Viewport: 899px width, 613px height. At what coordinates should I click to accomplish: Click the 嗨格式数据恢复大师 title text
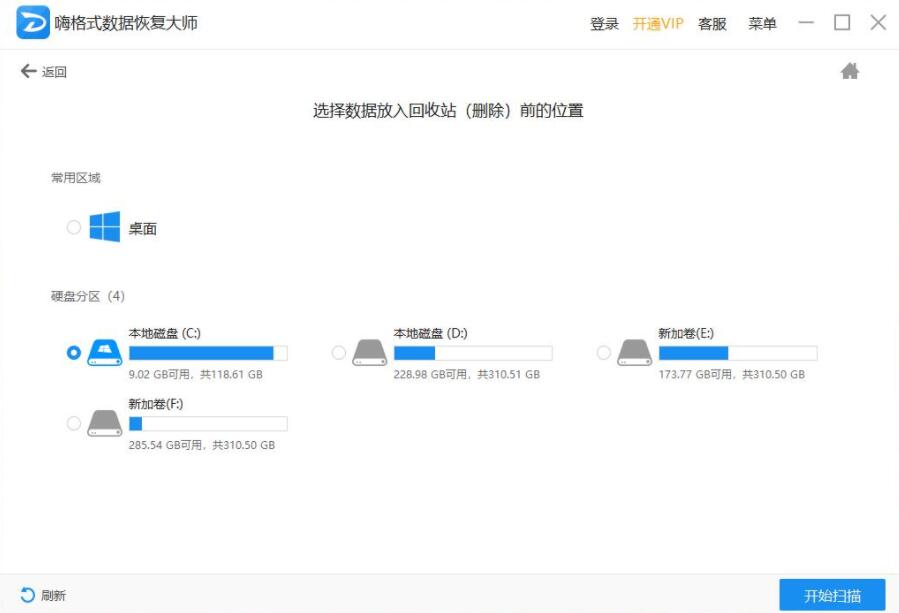[x=126, y=23]
